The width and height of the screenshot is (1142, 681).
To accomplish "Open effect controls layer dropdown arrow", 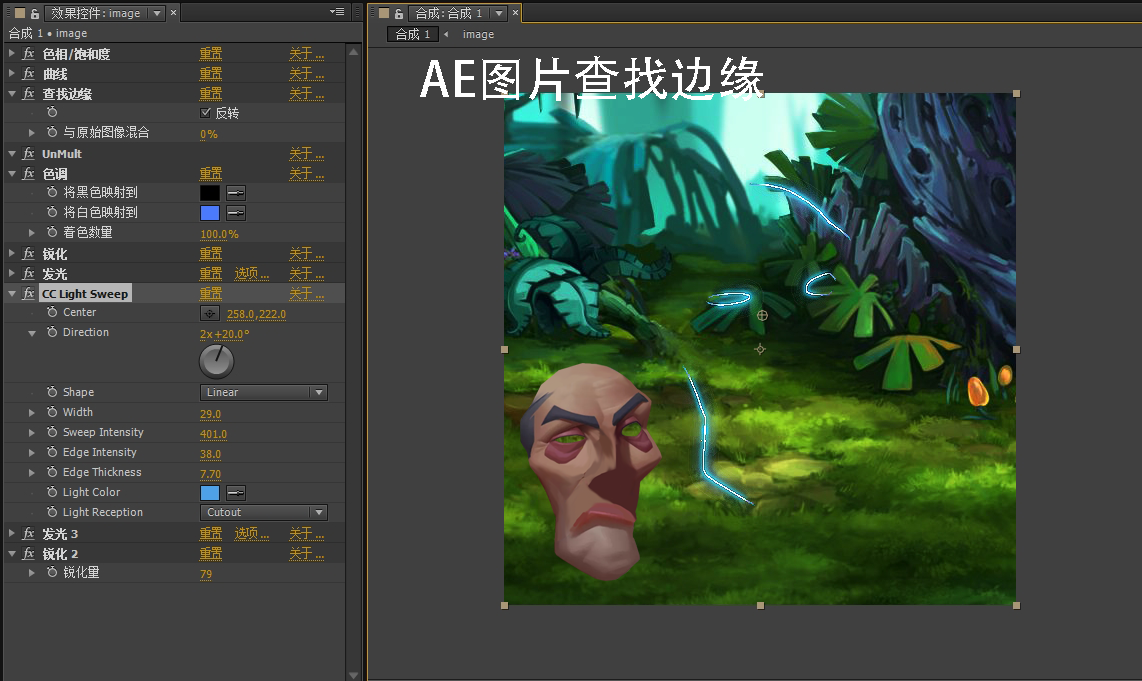I will coord(157,13).
